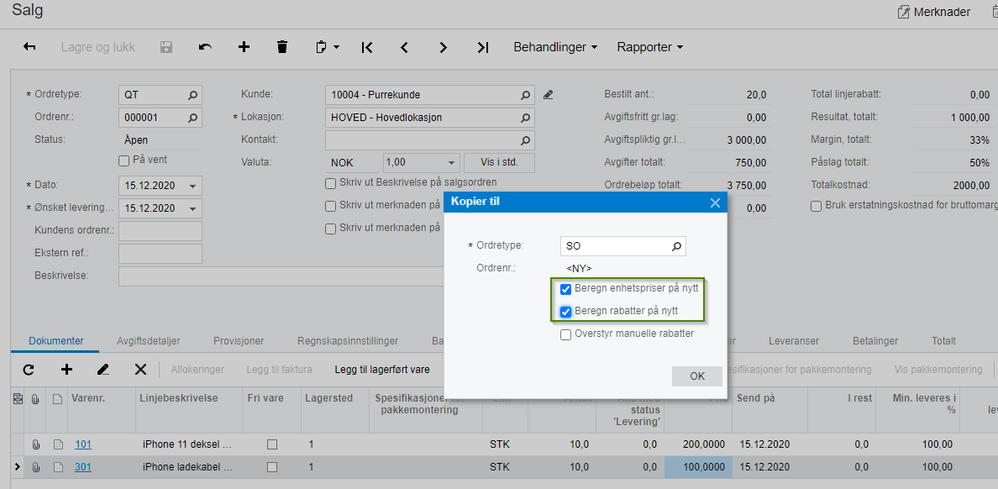This screenshot has height=489, width=998.
Task: Click the plus icon to add new order
Action: 244,47
